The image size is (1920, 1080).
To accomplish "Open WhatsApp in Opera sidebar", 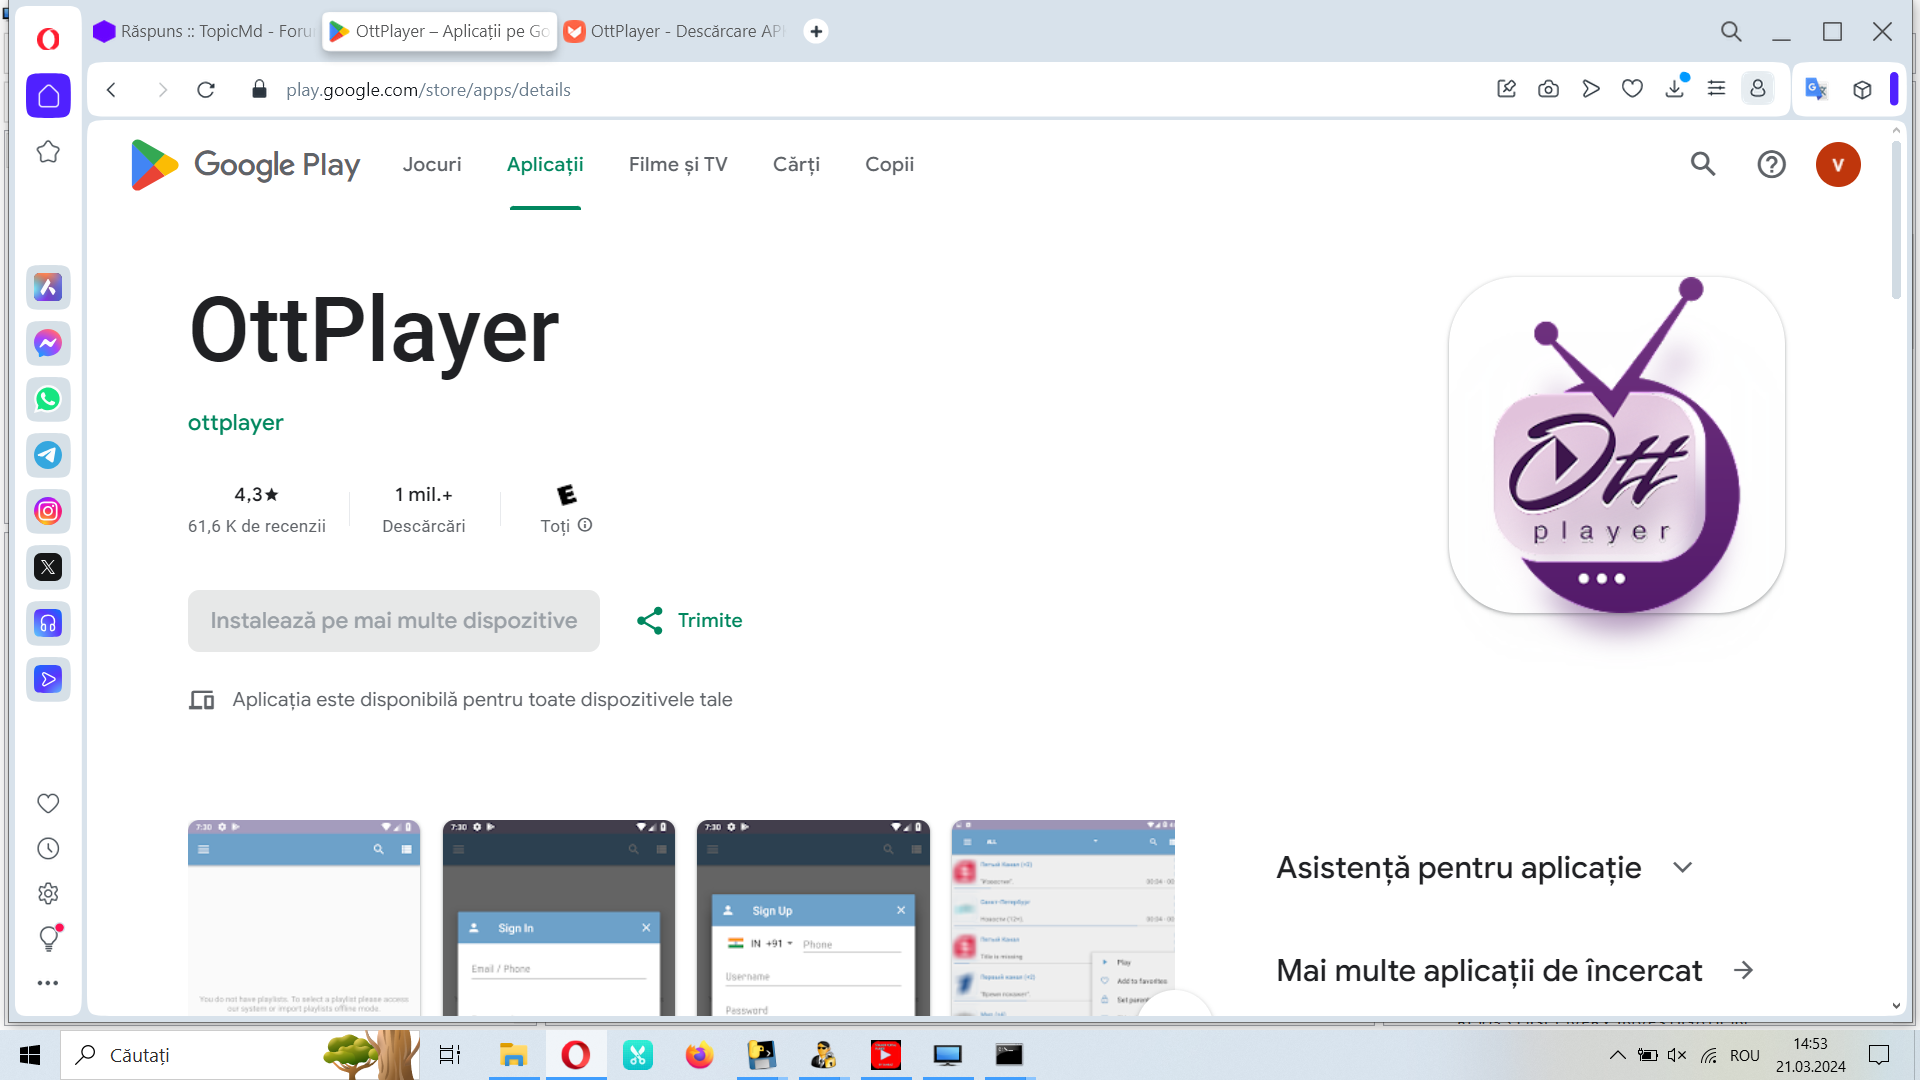I will click(48, 400).
